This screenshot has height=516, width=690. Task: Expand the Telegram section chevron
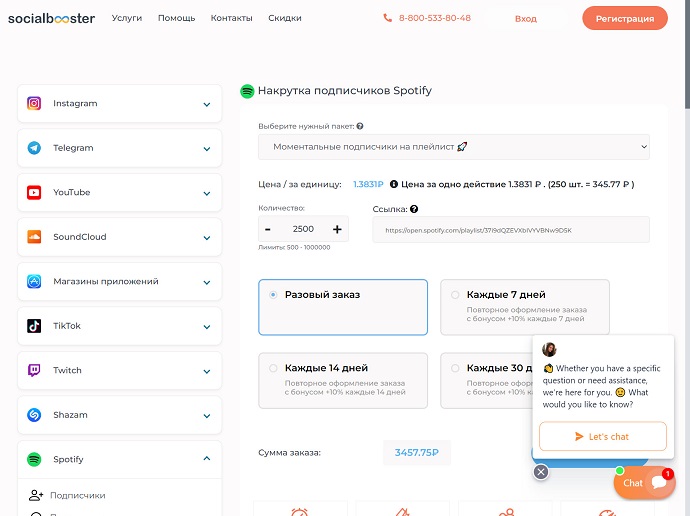pos(207,149)
